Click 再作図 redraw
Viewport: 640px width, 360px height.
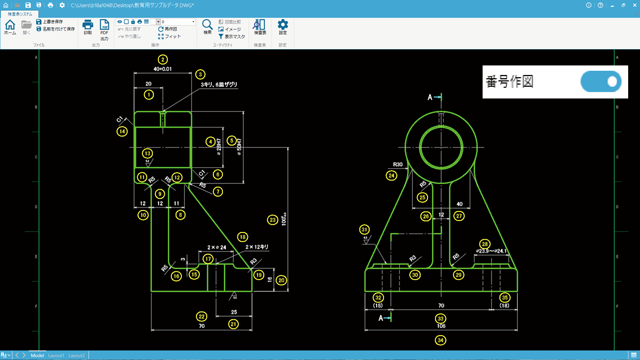[168, 29]
